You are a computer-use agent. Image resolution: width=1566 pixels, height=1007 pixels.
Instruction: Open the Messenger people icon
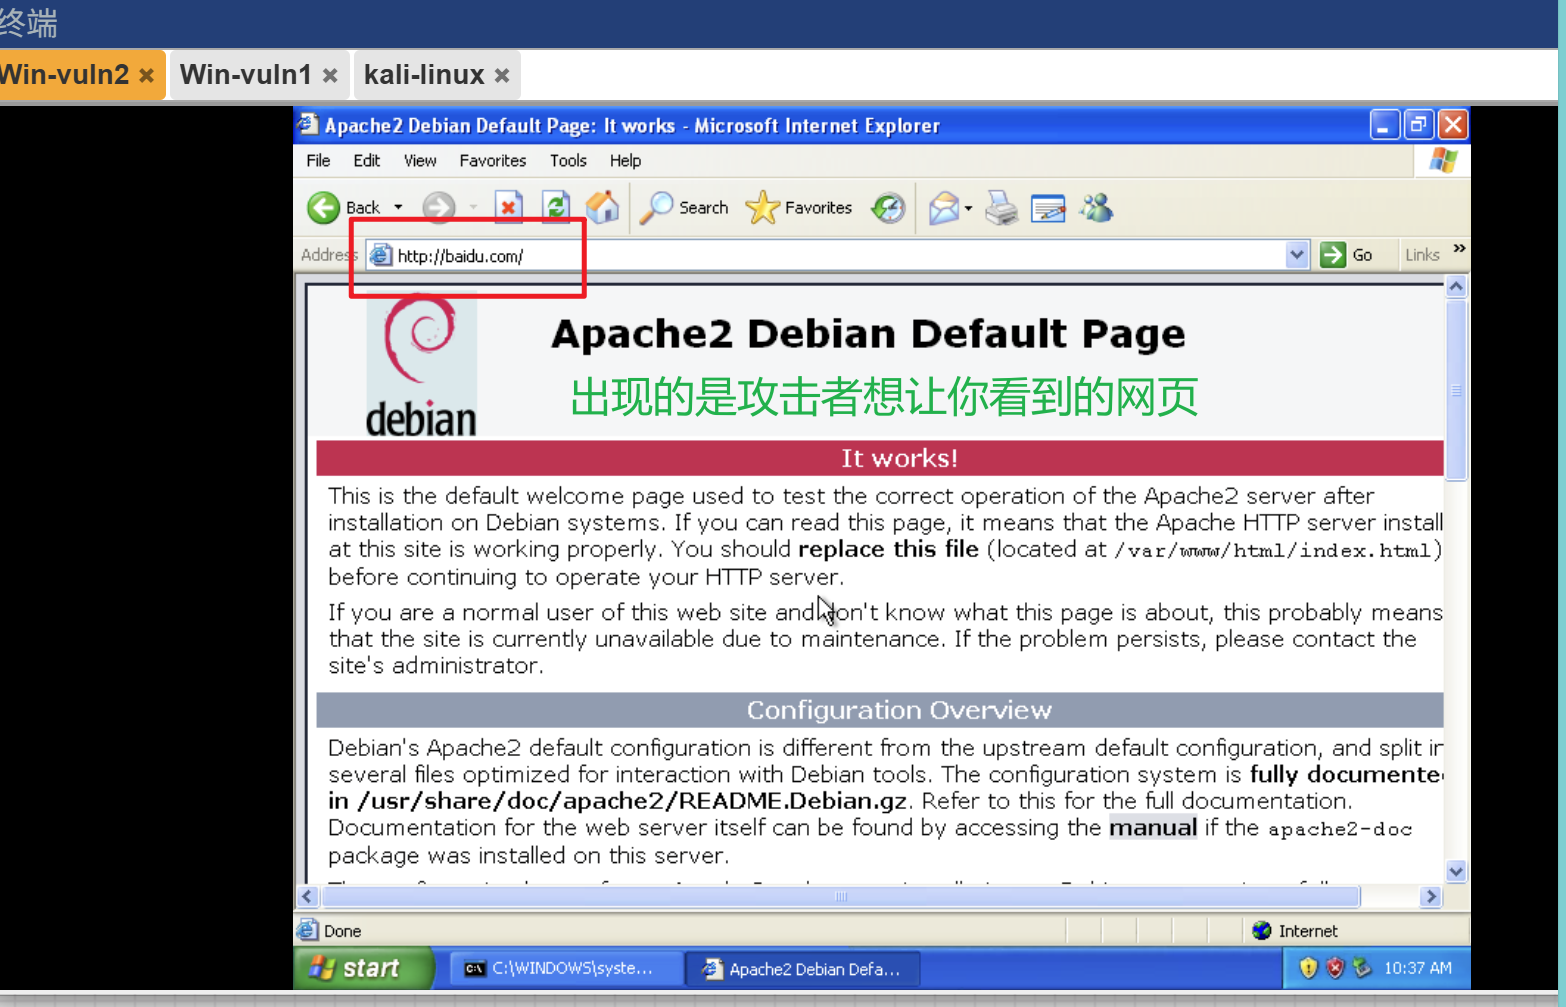click(x=1097, y=208)
